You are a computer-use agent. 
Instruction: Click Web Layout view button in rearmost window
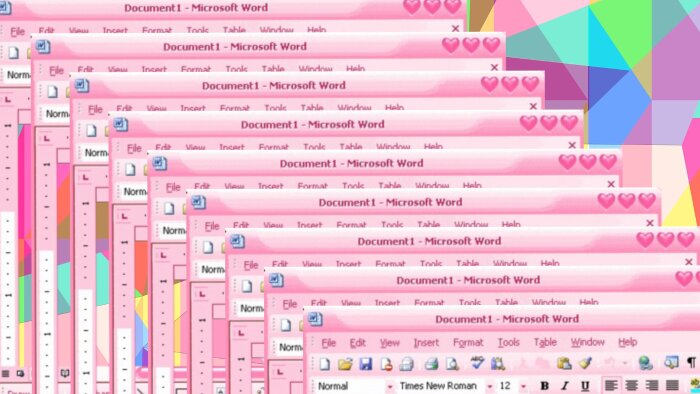pyautogui.click(x=20, y=373)
